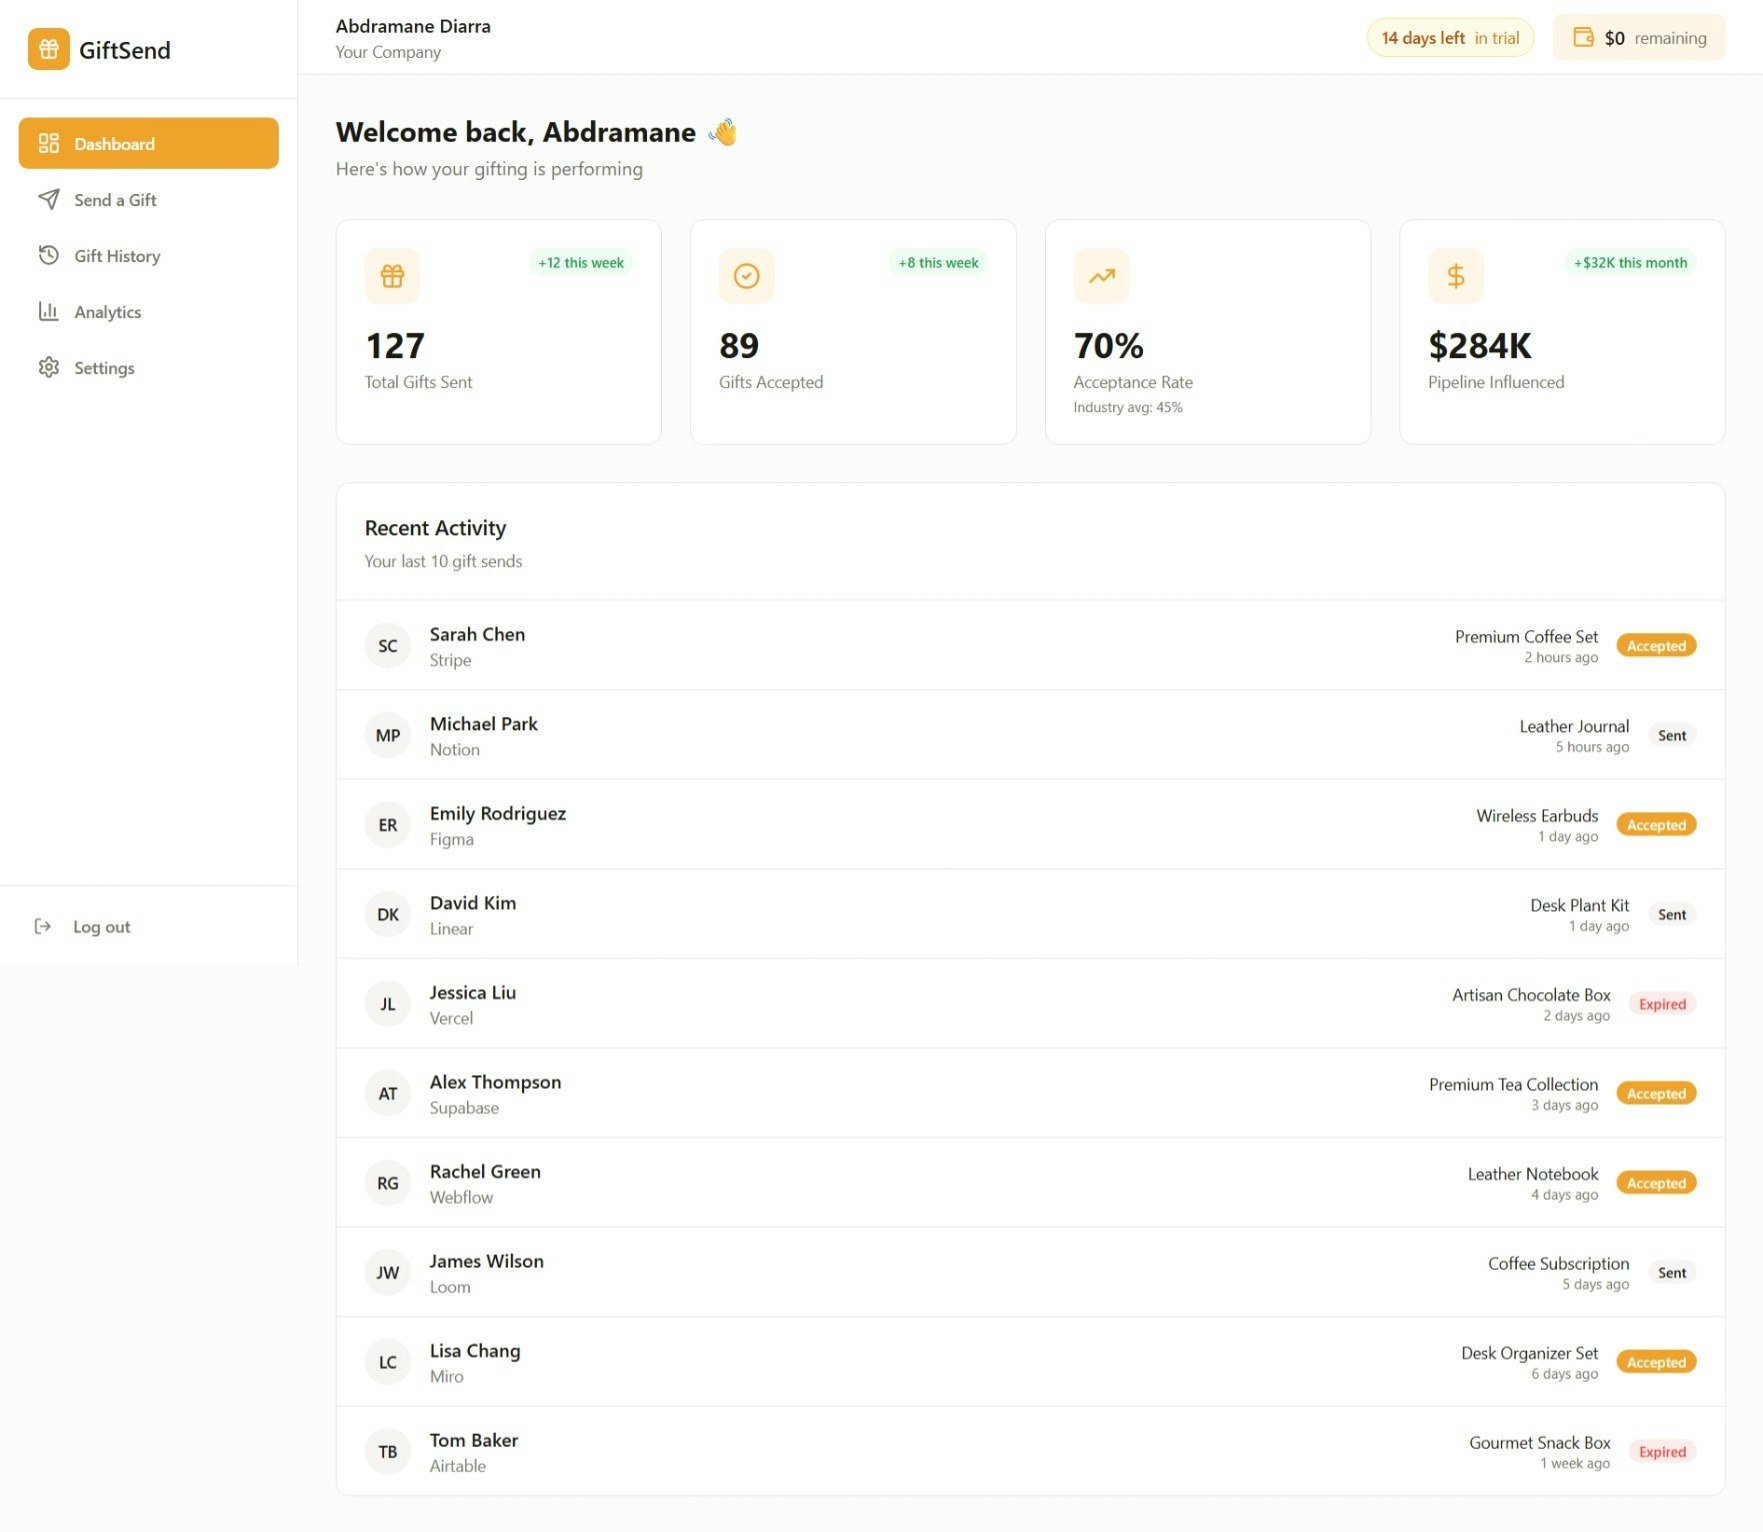The height and width of the screenshot is (1532, 1763).
Task: Click the wallet icon by $0 remaining
Action: click(1583, 37)
